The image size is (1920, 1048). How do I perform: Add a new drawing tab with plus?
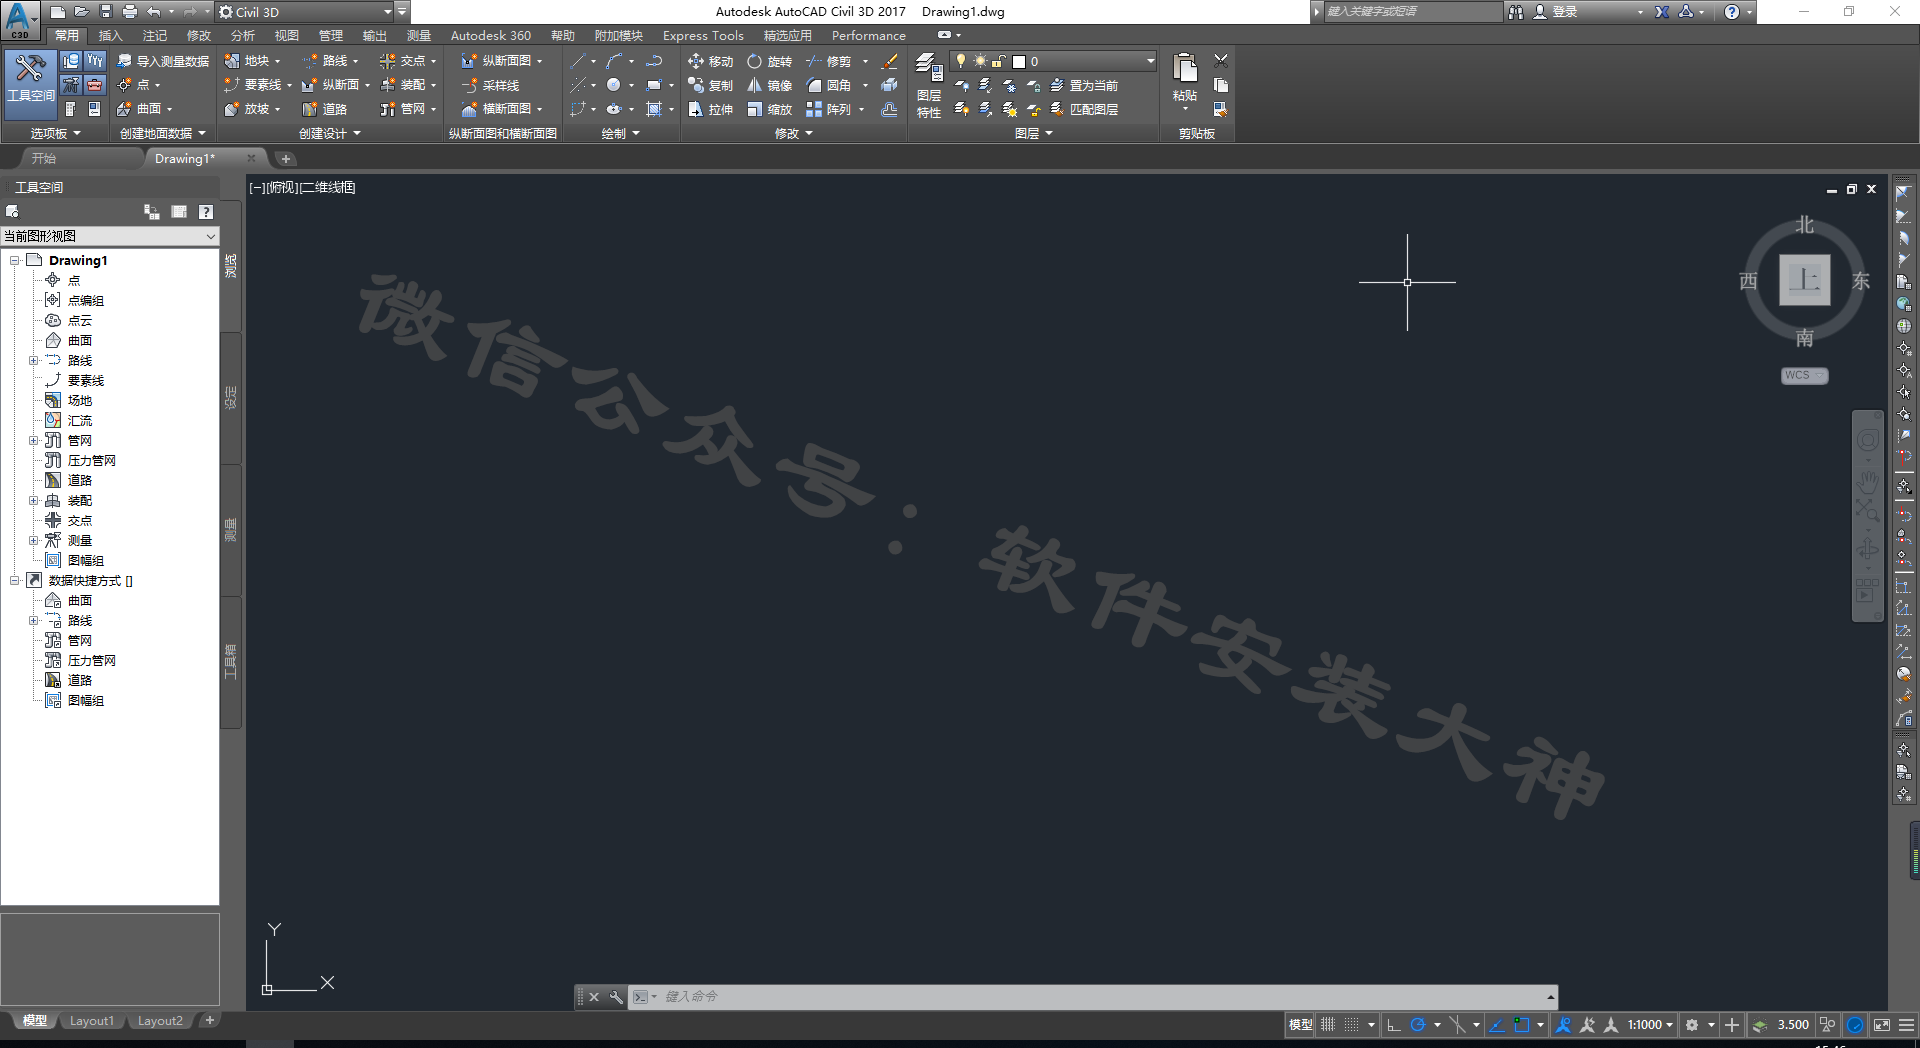pyautogui.click(x=285, y=158)
